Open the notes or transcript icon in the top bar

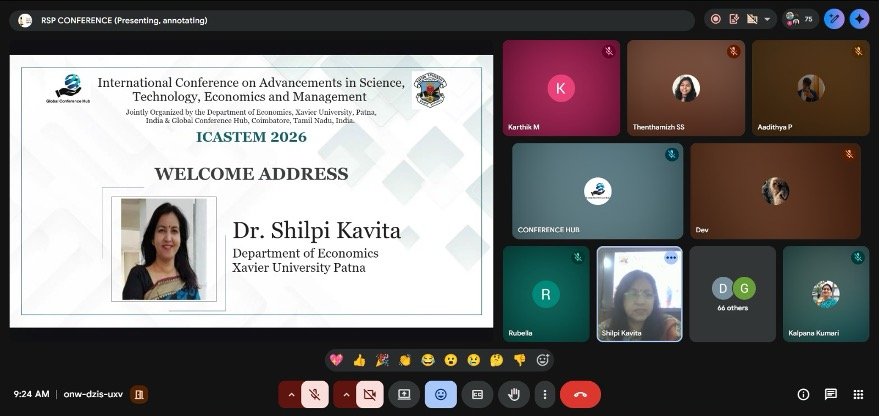734,19
